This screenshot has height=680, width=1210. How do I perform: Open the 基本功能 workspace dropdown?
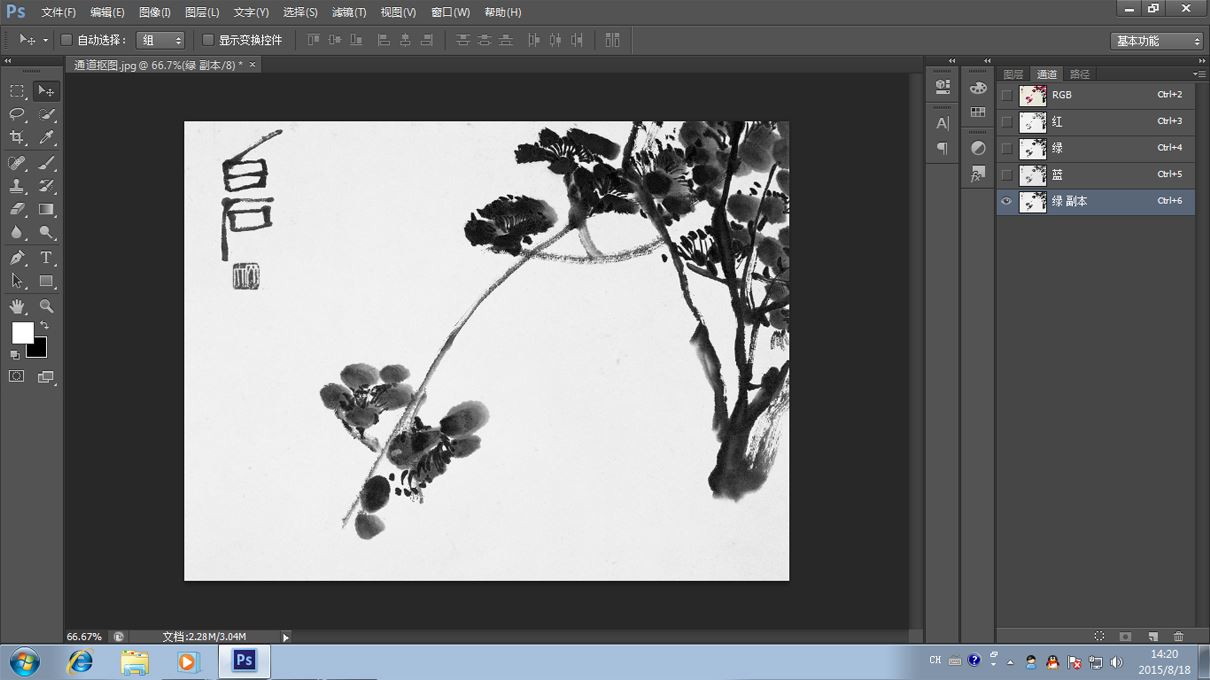1157,41
